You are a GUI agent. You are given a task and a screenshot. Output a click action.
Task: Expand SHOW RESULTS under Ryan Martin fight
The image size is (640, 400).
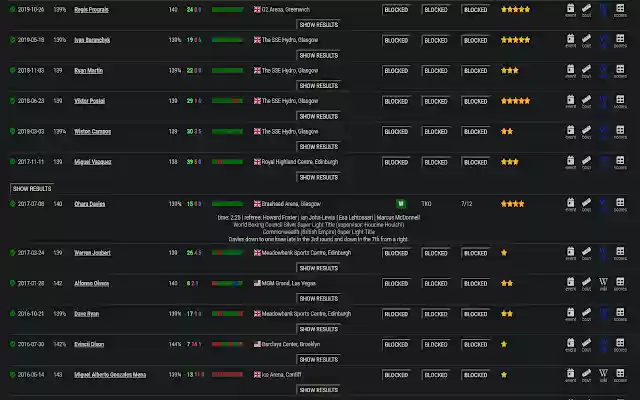318,86
